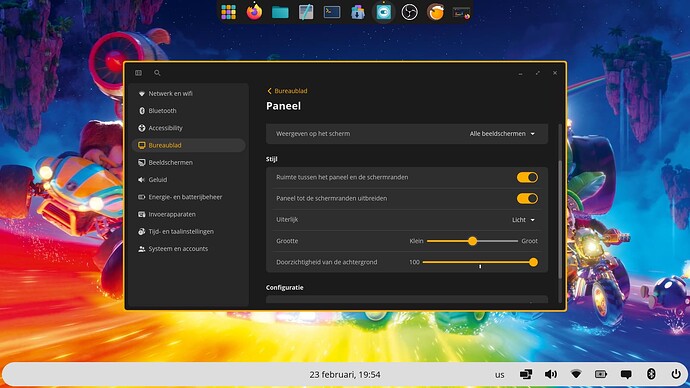Open the Wi-Fi network applet
690x388 pixels.
[576, 374]
